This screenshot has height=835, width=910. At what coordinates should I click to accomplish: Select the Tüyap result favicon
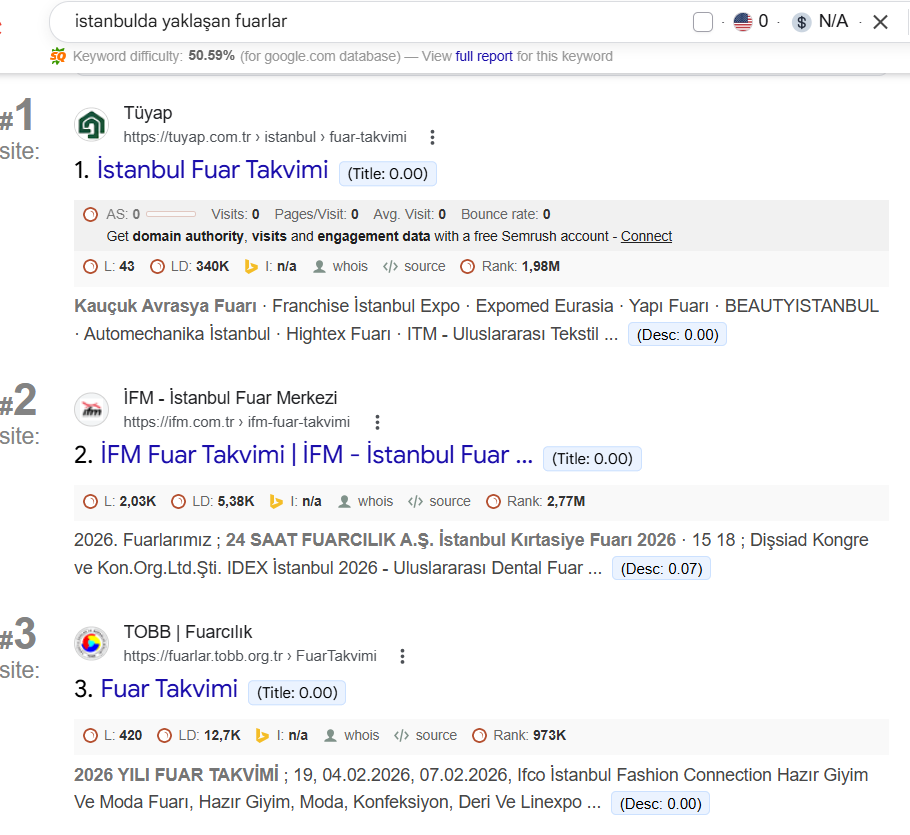[91, 124]
